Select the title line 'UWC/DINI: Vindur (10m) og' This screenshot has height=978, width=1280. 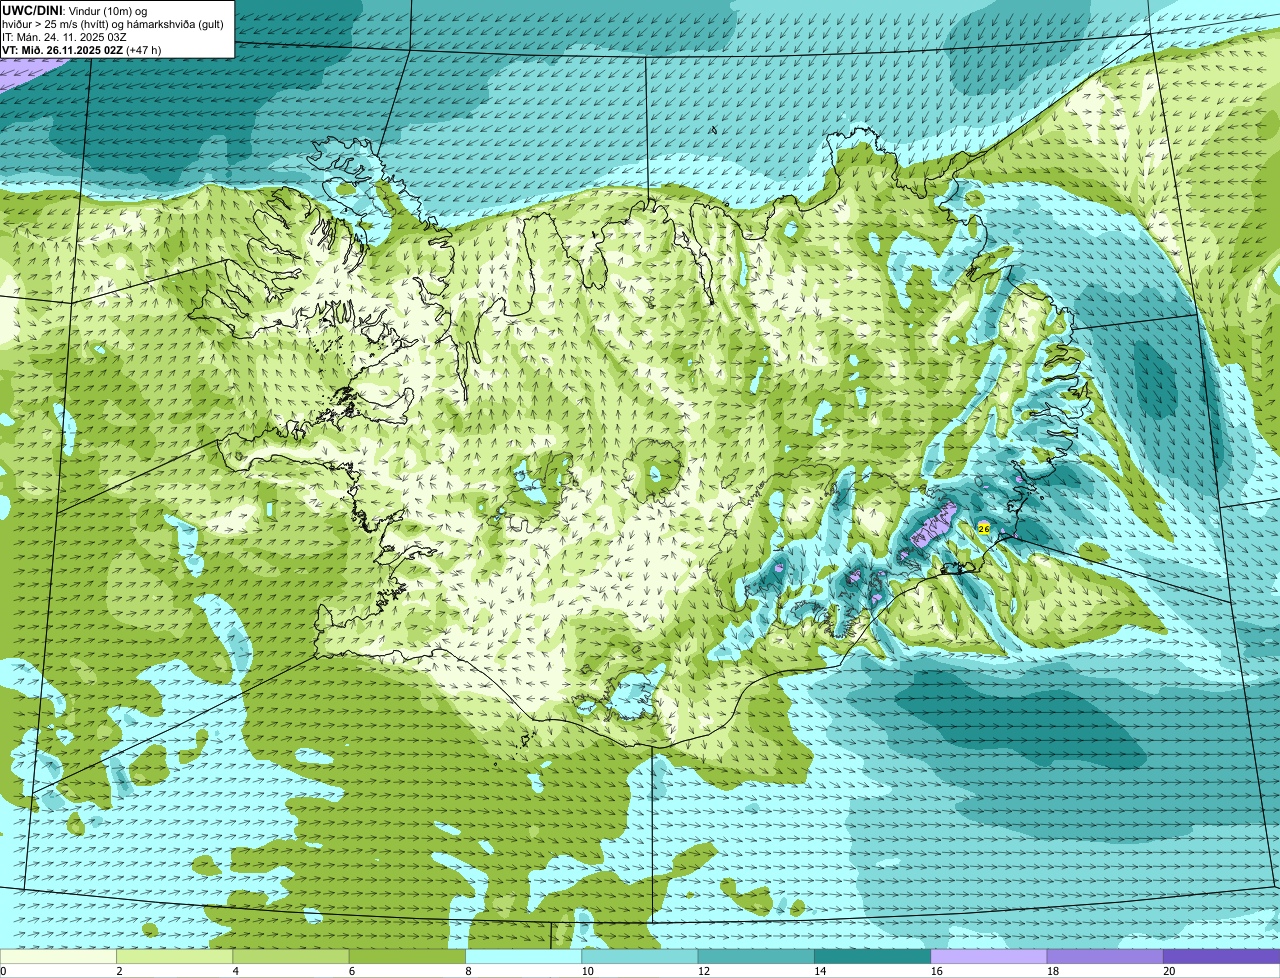(75, 10)
